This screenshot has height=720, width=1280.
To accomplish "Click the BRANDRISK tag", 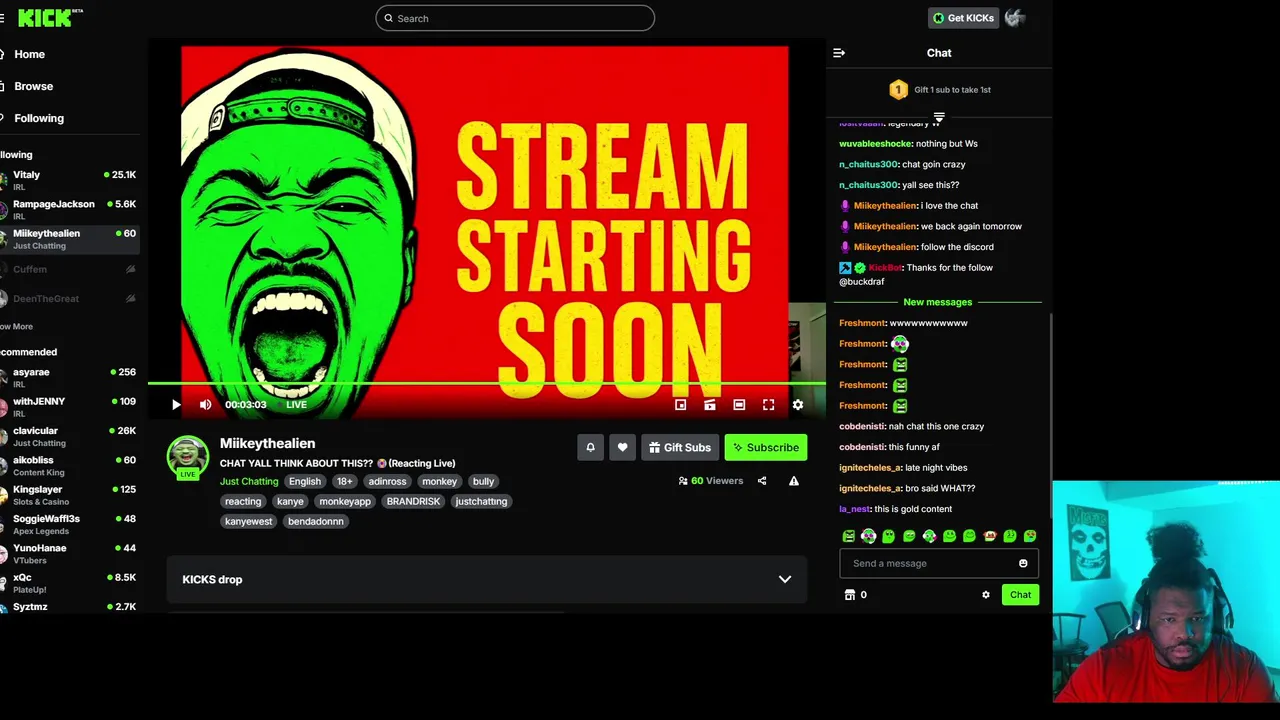I will (x=413, y=501).
